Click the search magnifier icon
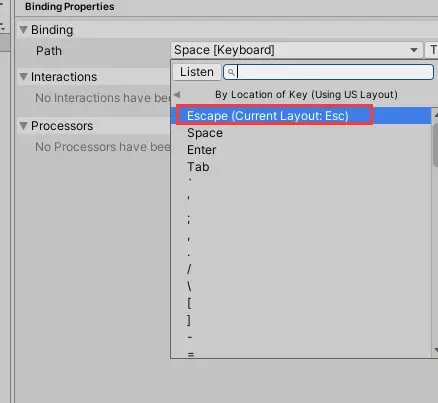 tap(231, 72)
